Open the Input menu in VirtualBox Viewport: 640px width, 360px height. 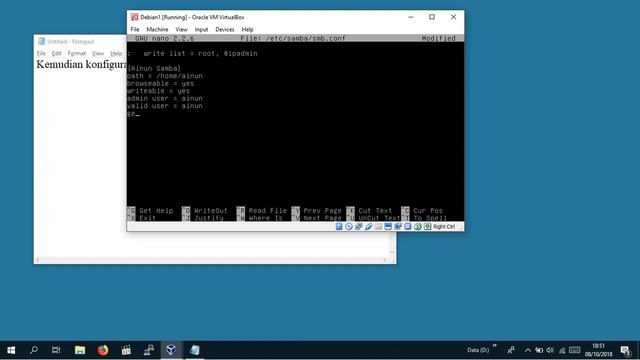click(201, 29)
